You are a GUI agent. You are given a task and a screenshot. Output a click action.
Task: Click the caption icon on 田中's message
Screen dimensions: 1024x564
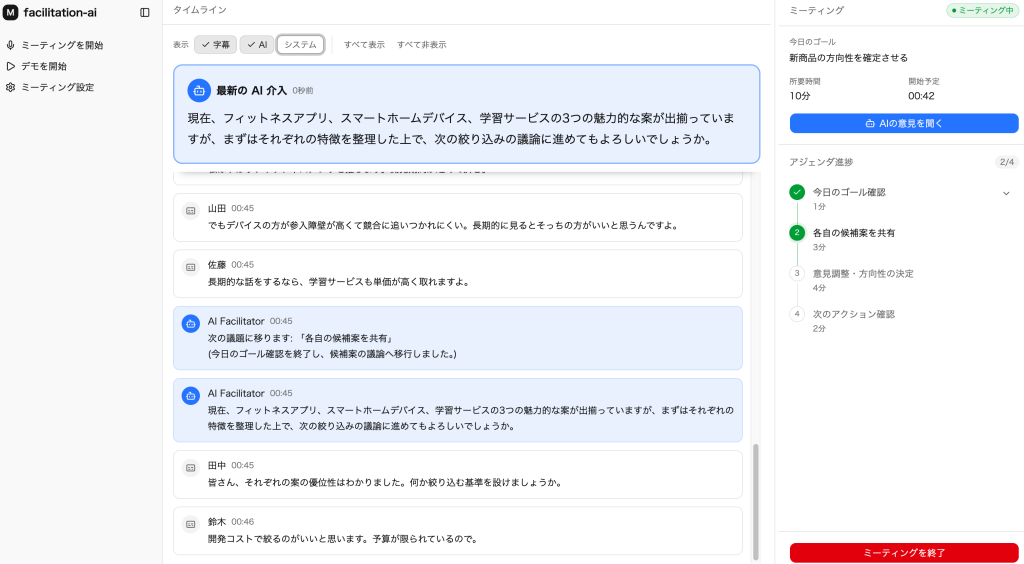[x=191, y=467]
